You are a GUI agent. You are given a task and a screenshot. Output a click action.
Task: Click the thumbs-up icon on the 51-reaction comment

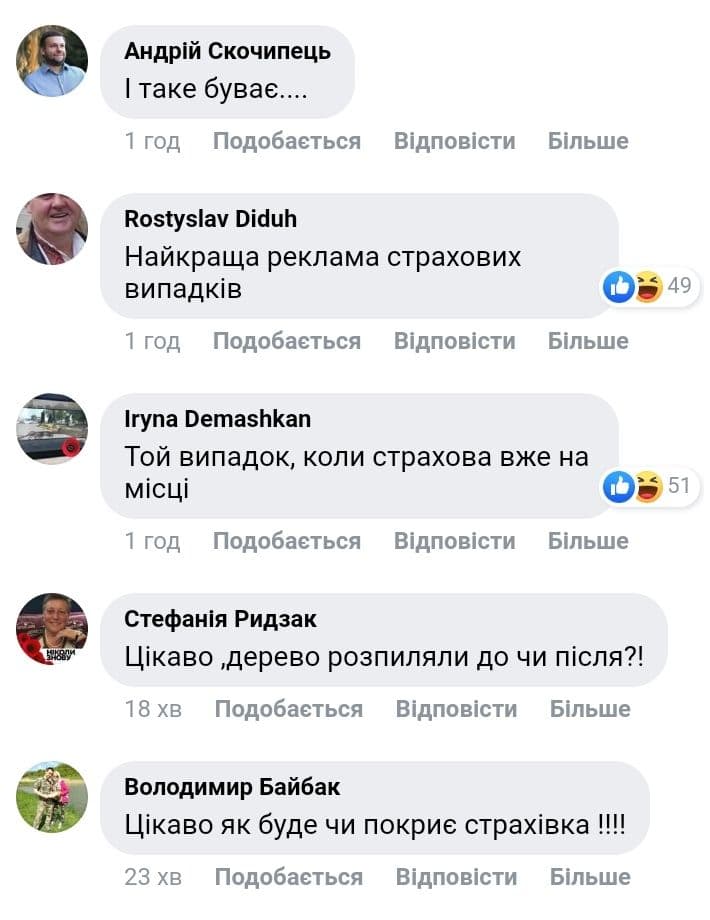[619, 486]
